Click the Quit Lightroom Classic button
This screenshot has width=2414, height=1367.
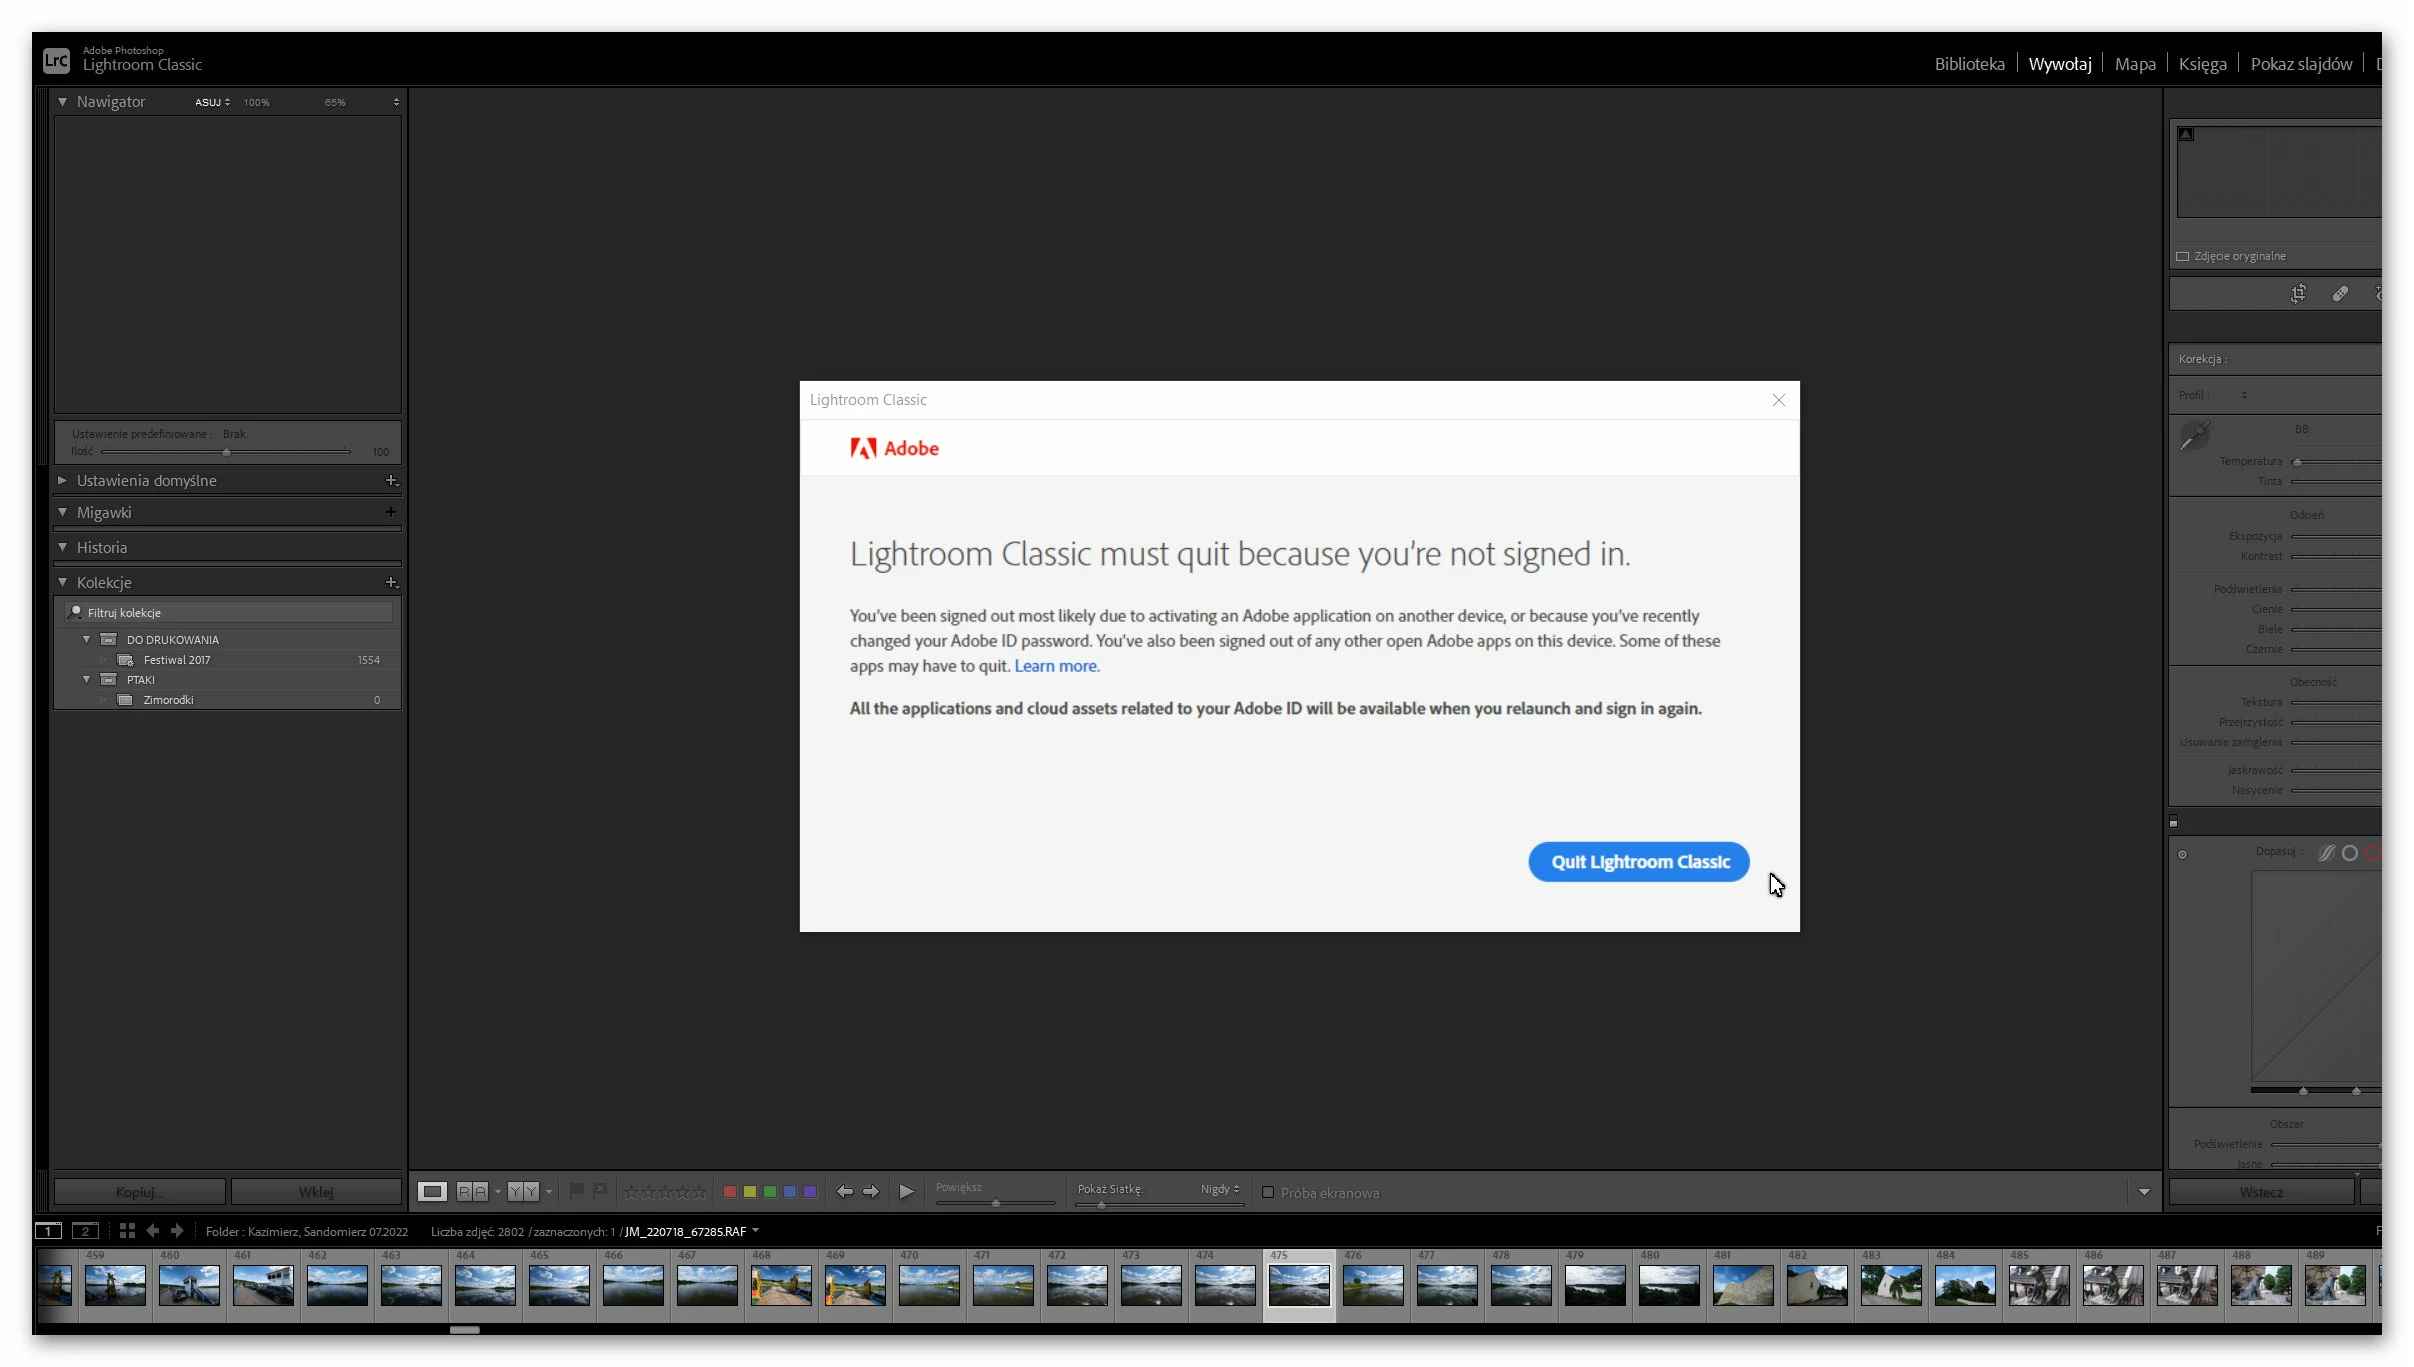pyautogui.click(x=1638, y=862)
